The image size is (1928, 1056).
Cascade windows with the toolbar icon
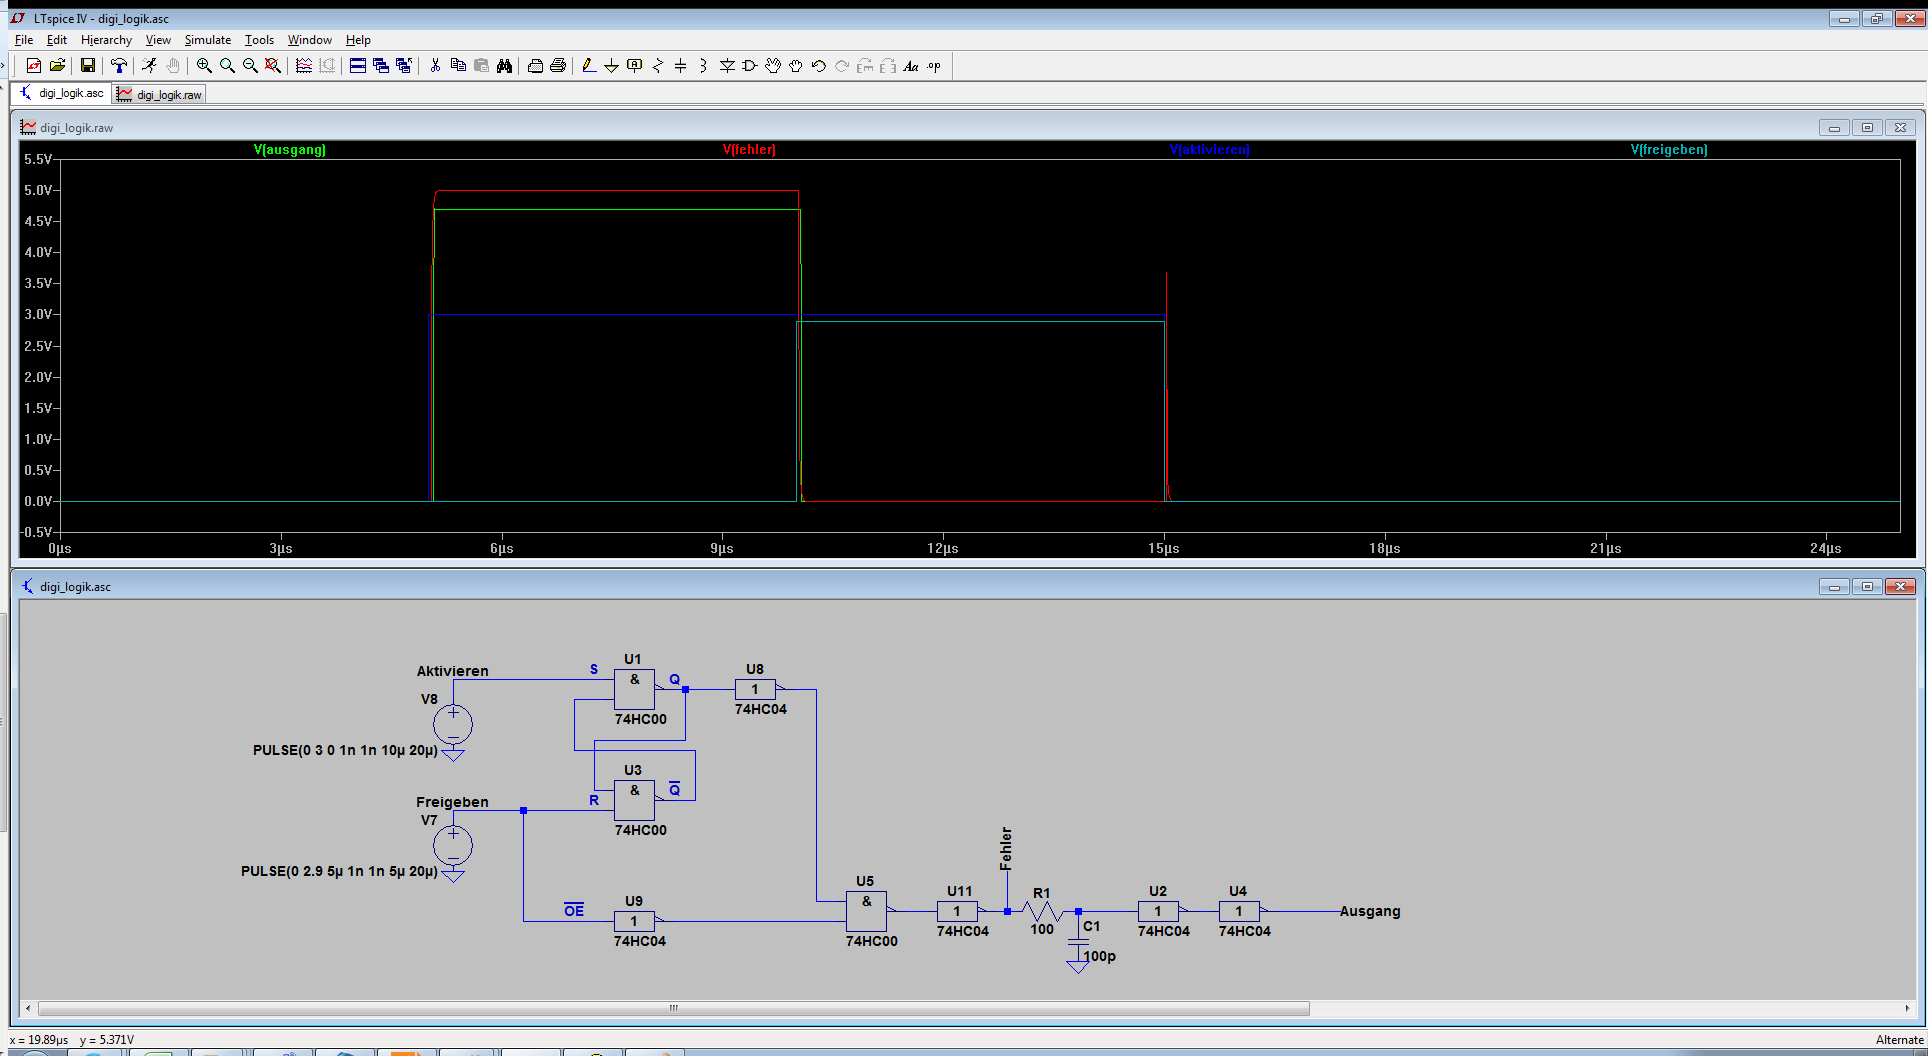381,65
